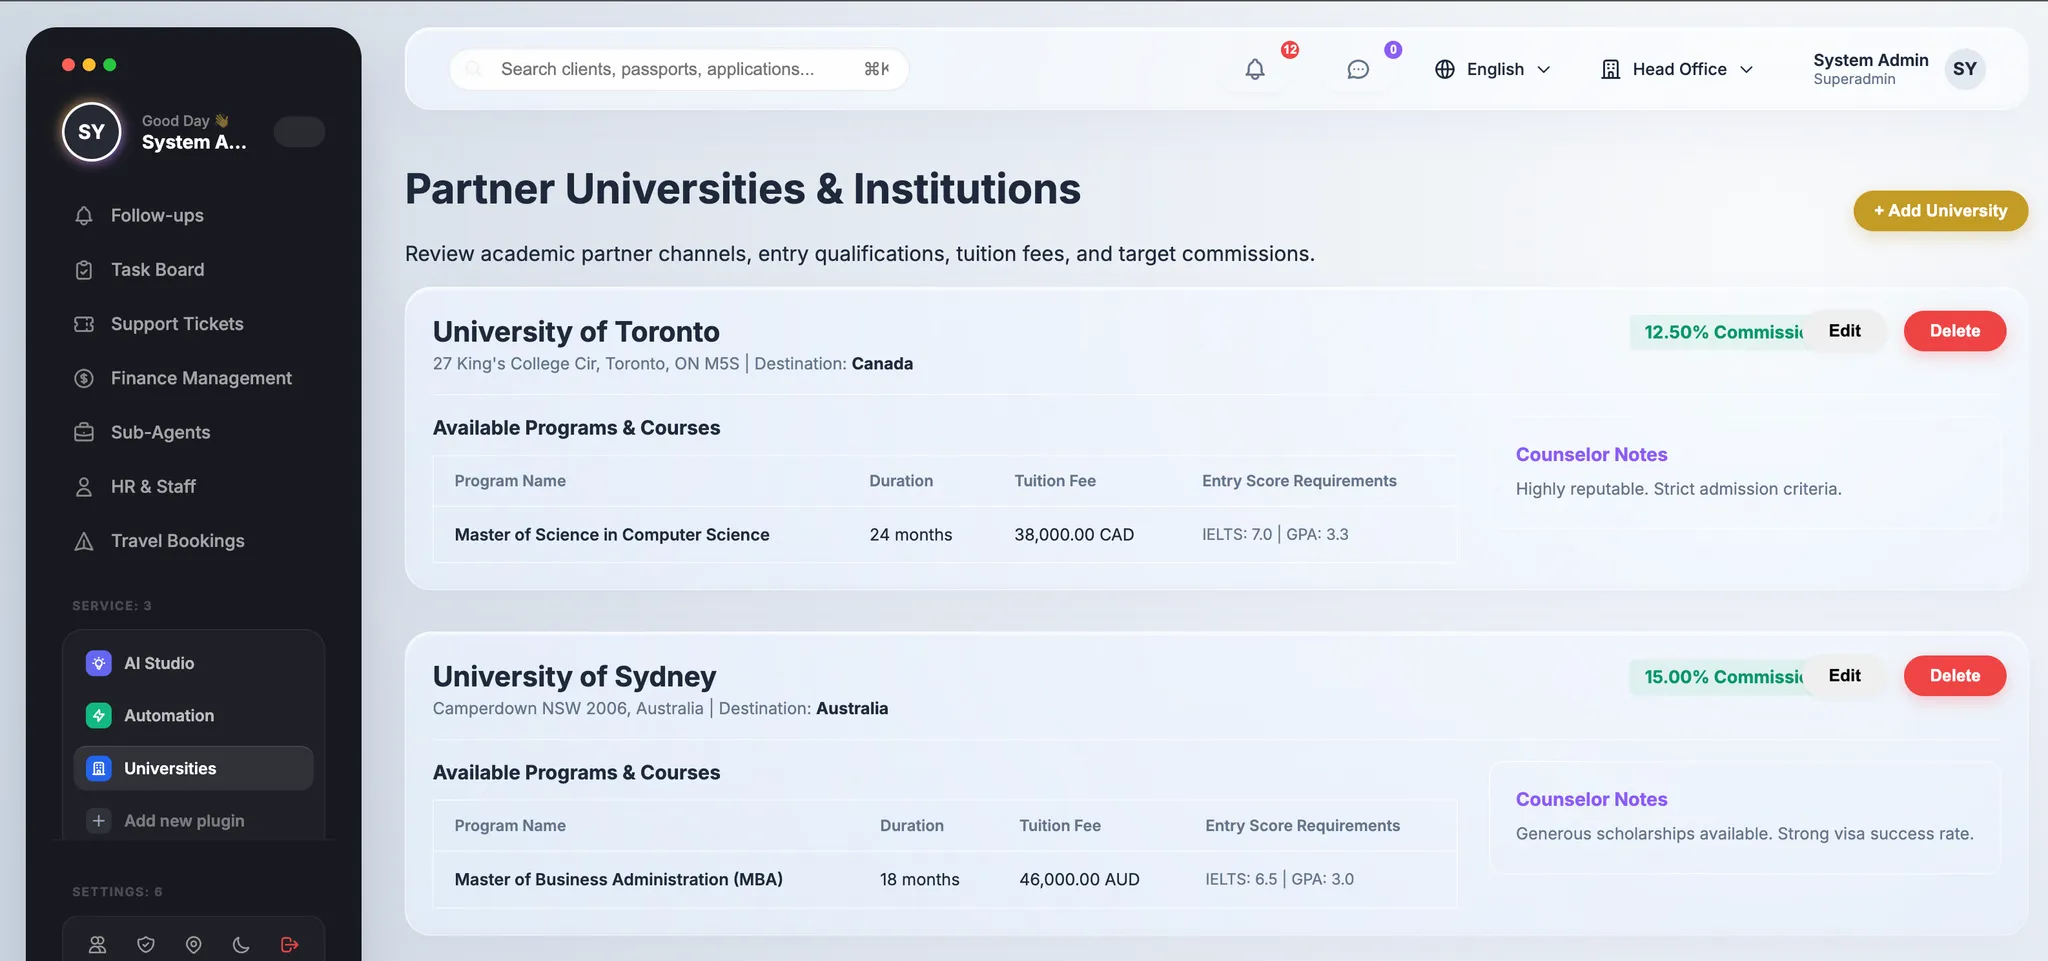Click the 15.00% Commission badge
The height and width of the screenshot is (961, 2048).
(x=1718, y=677)
